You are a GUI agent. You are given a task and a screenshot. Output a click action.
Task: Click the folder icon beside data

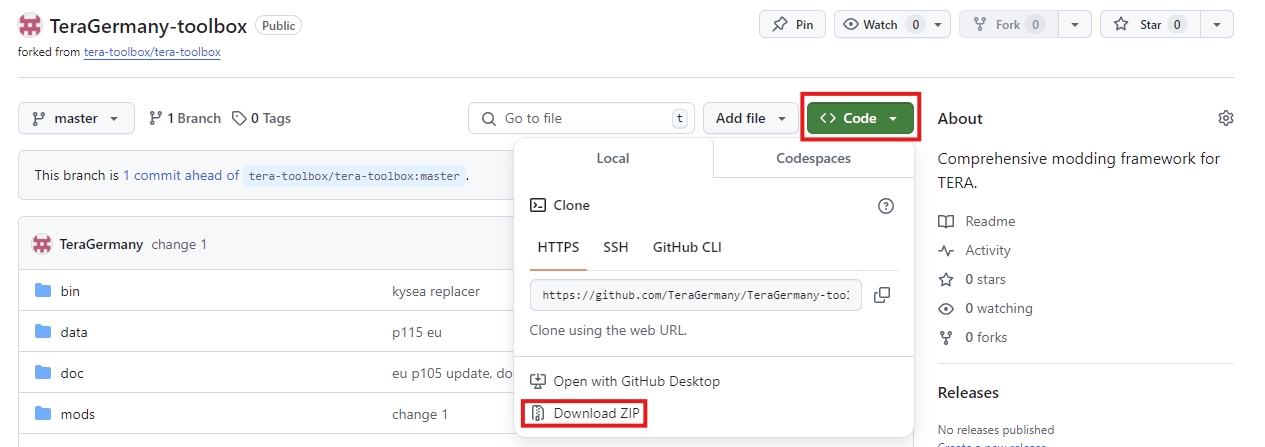tap(43, 332)
